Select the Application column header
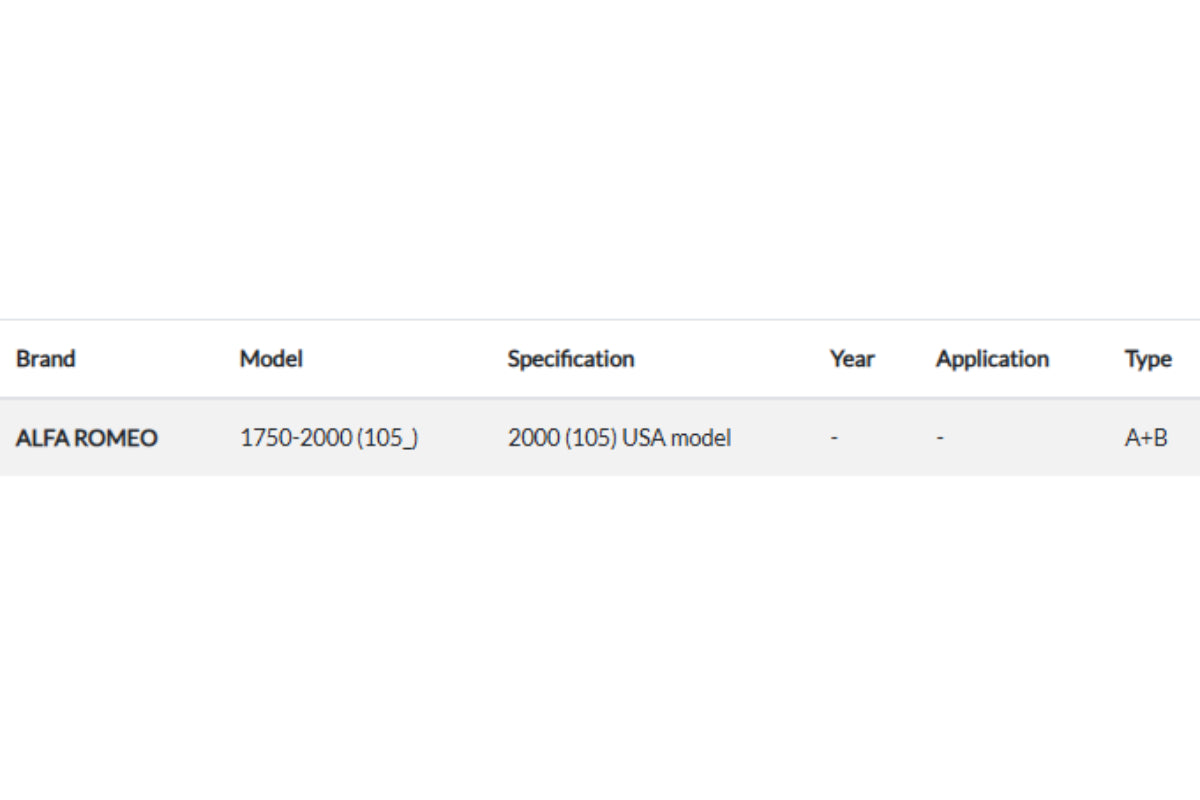1200x800 pixels. [x=992, y=359]
